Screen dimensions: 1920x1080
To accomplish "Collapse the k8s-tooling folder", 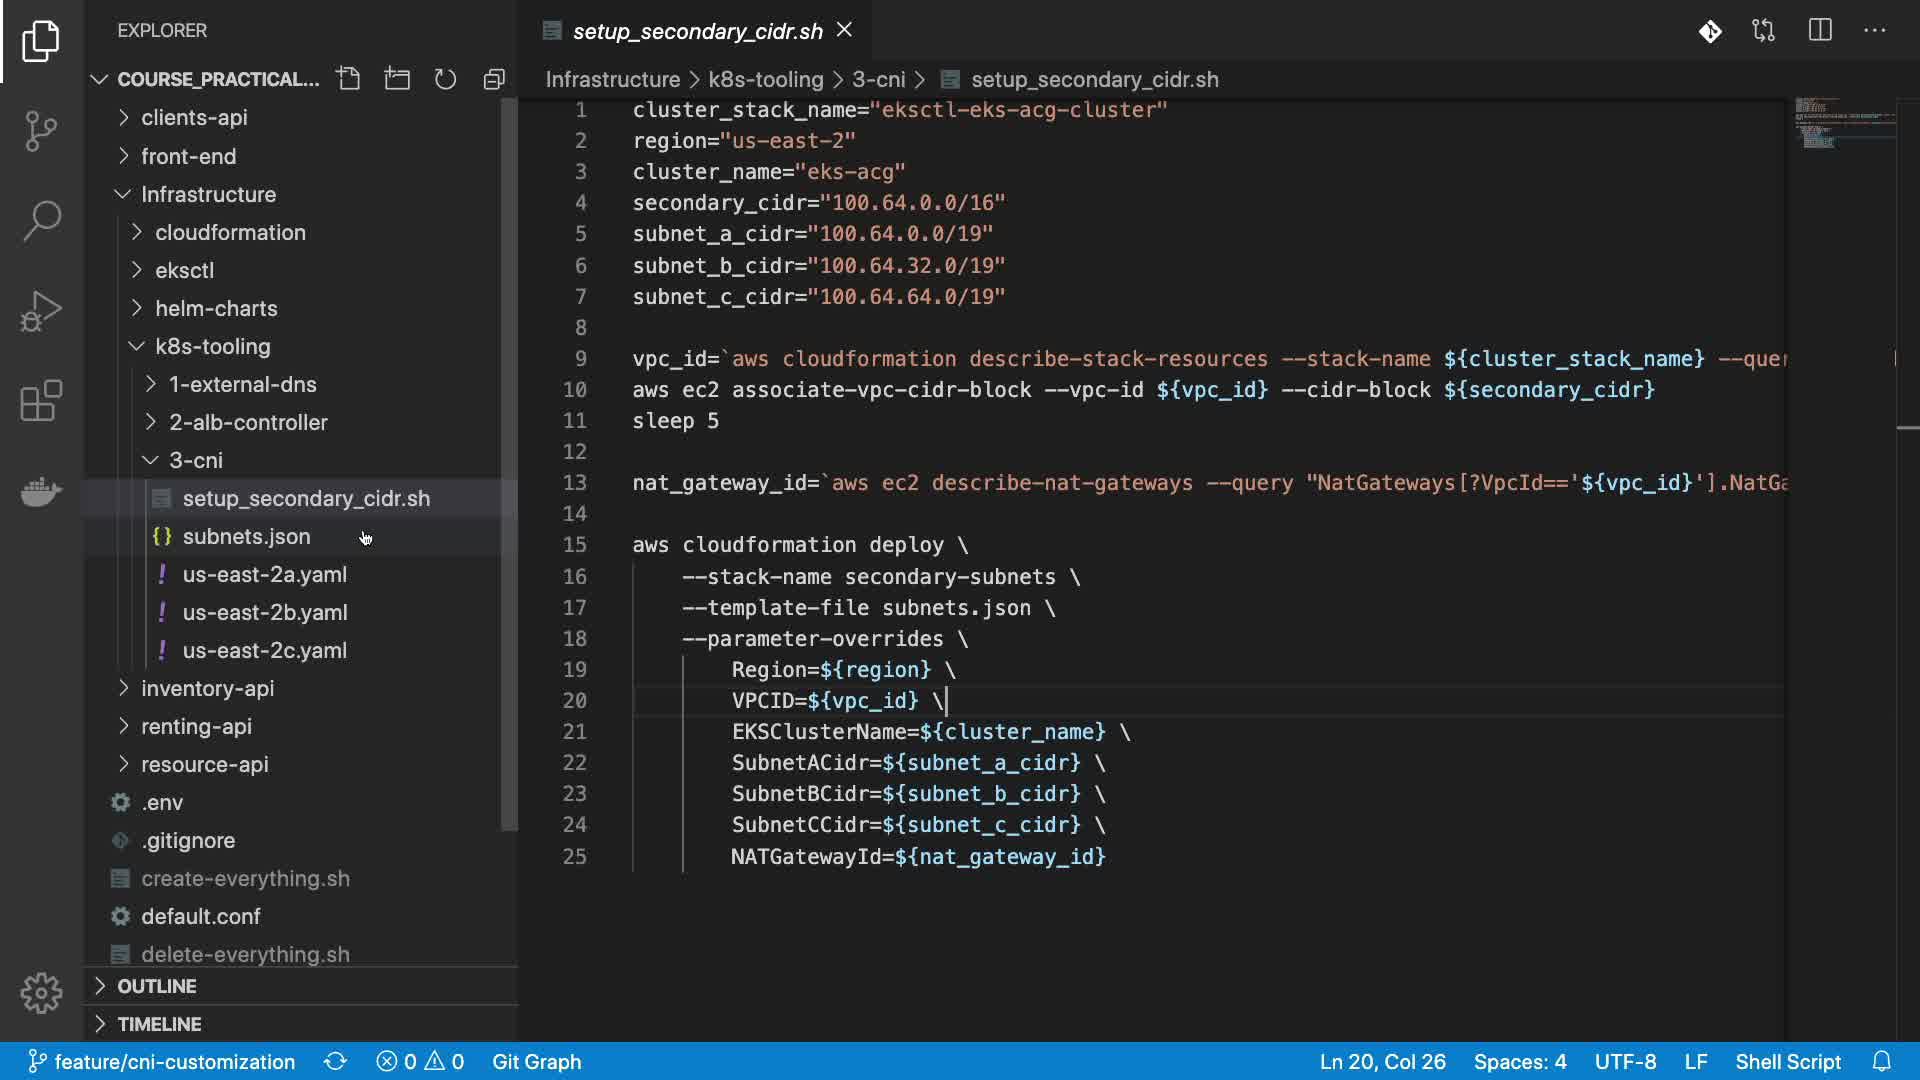I will (x=212, y=347).
